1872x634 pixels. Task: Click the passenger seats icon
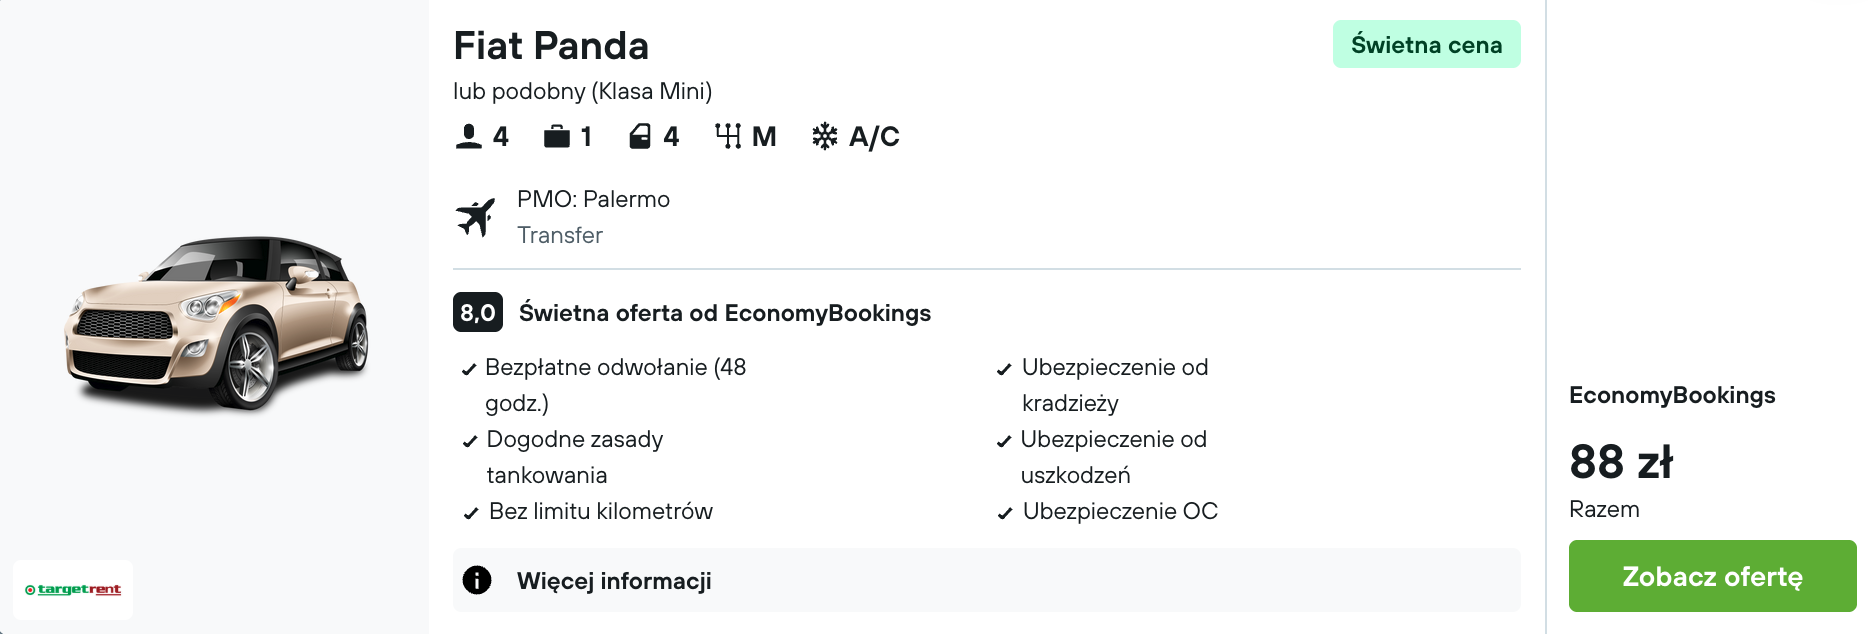[x=469, y=136]
